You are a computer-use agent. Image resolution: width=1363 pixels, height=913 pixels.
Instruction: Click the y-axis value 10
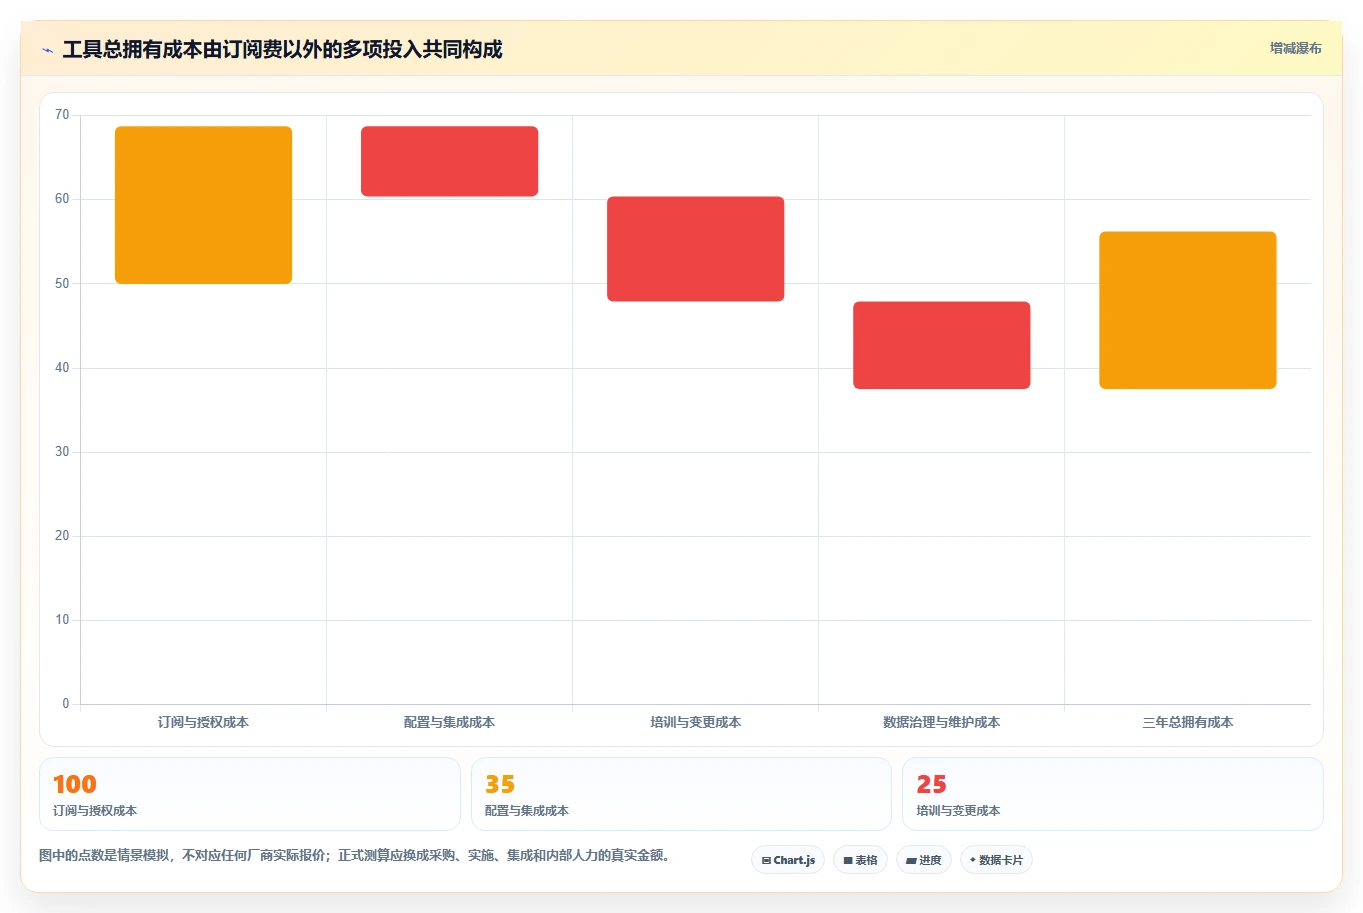(x=62, y=620)
